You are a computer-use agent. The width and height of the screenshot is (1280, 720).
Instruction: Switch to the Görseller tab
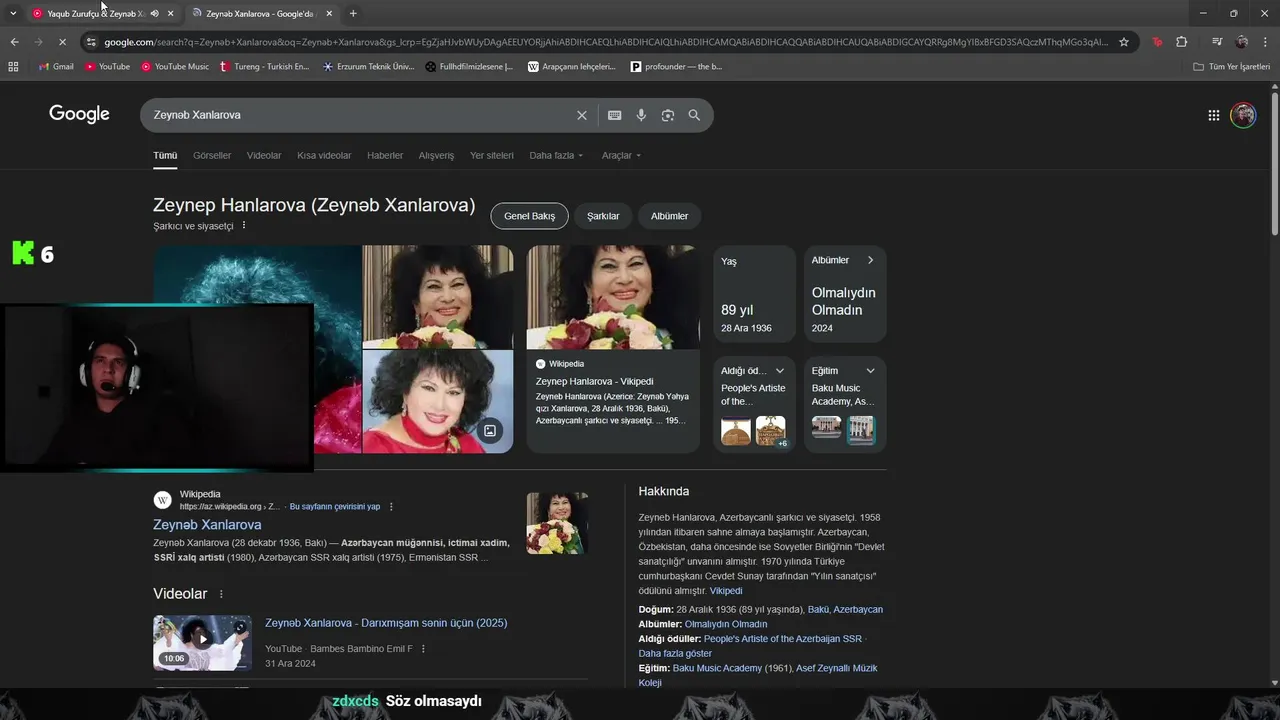click(x=212, y=155)
